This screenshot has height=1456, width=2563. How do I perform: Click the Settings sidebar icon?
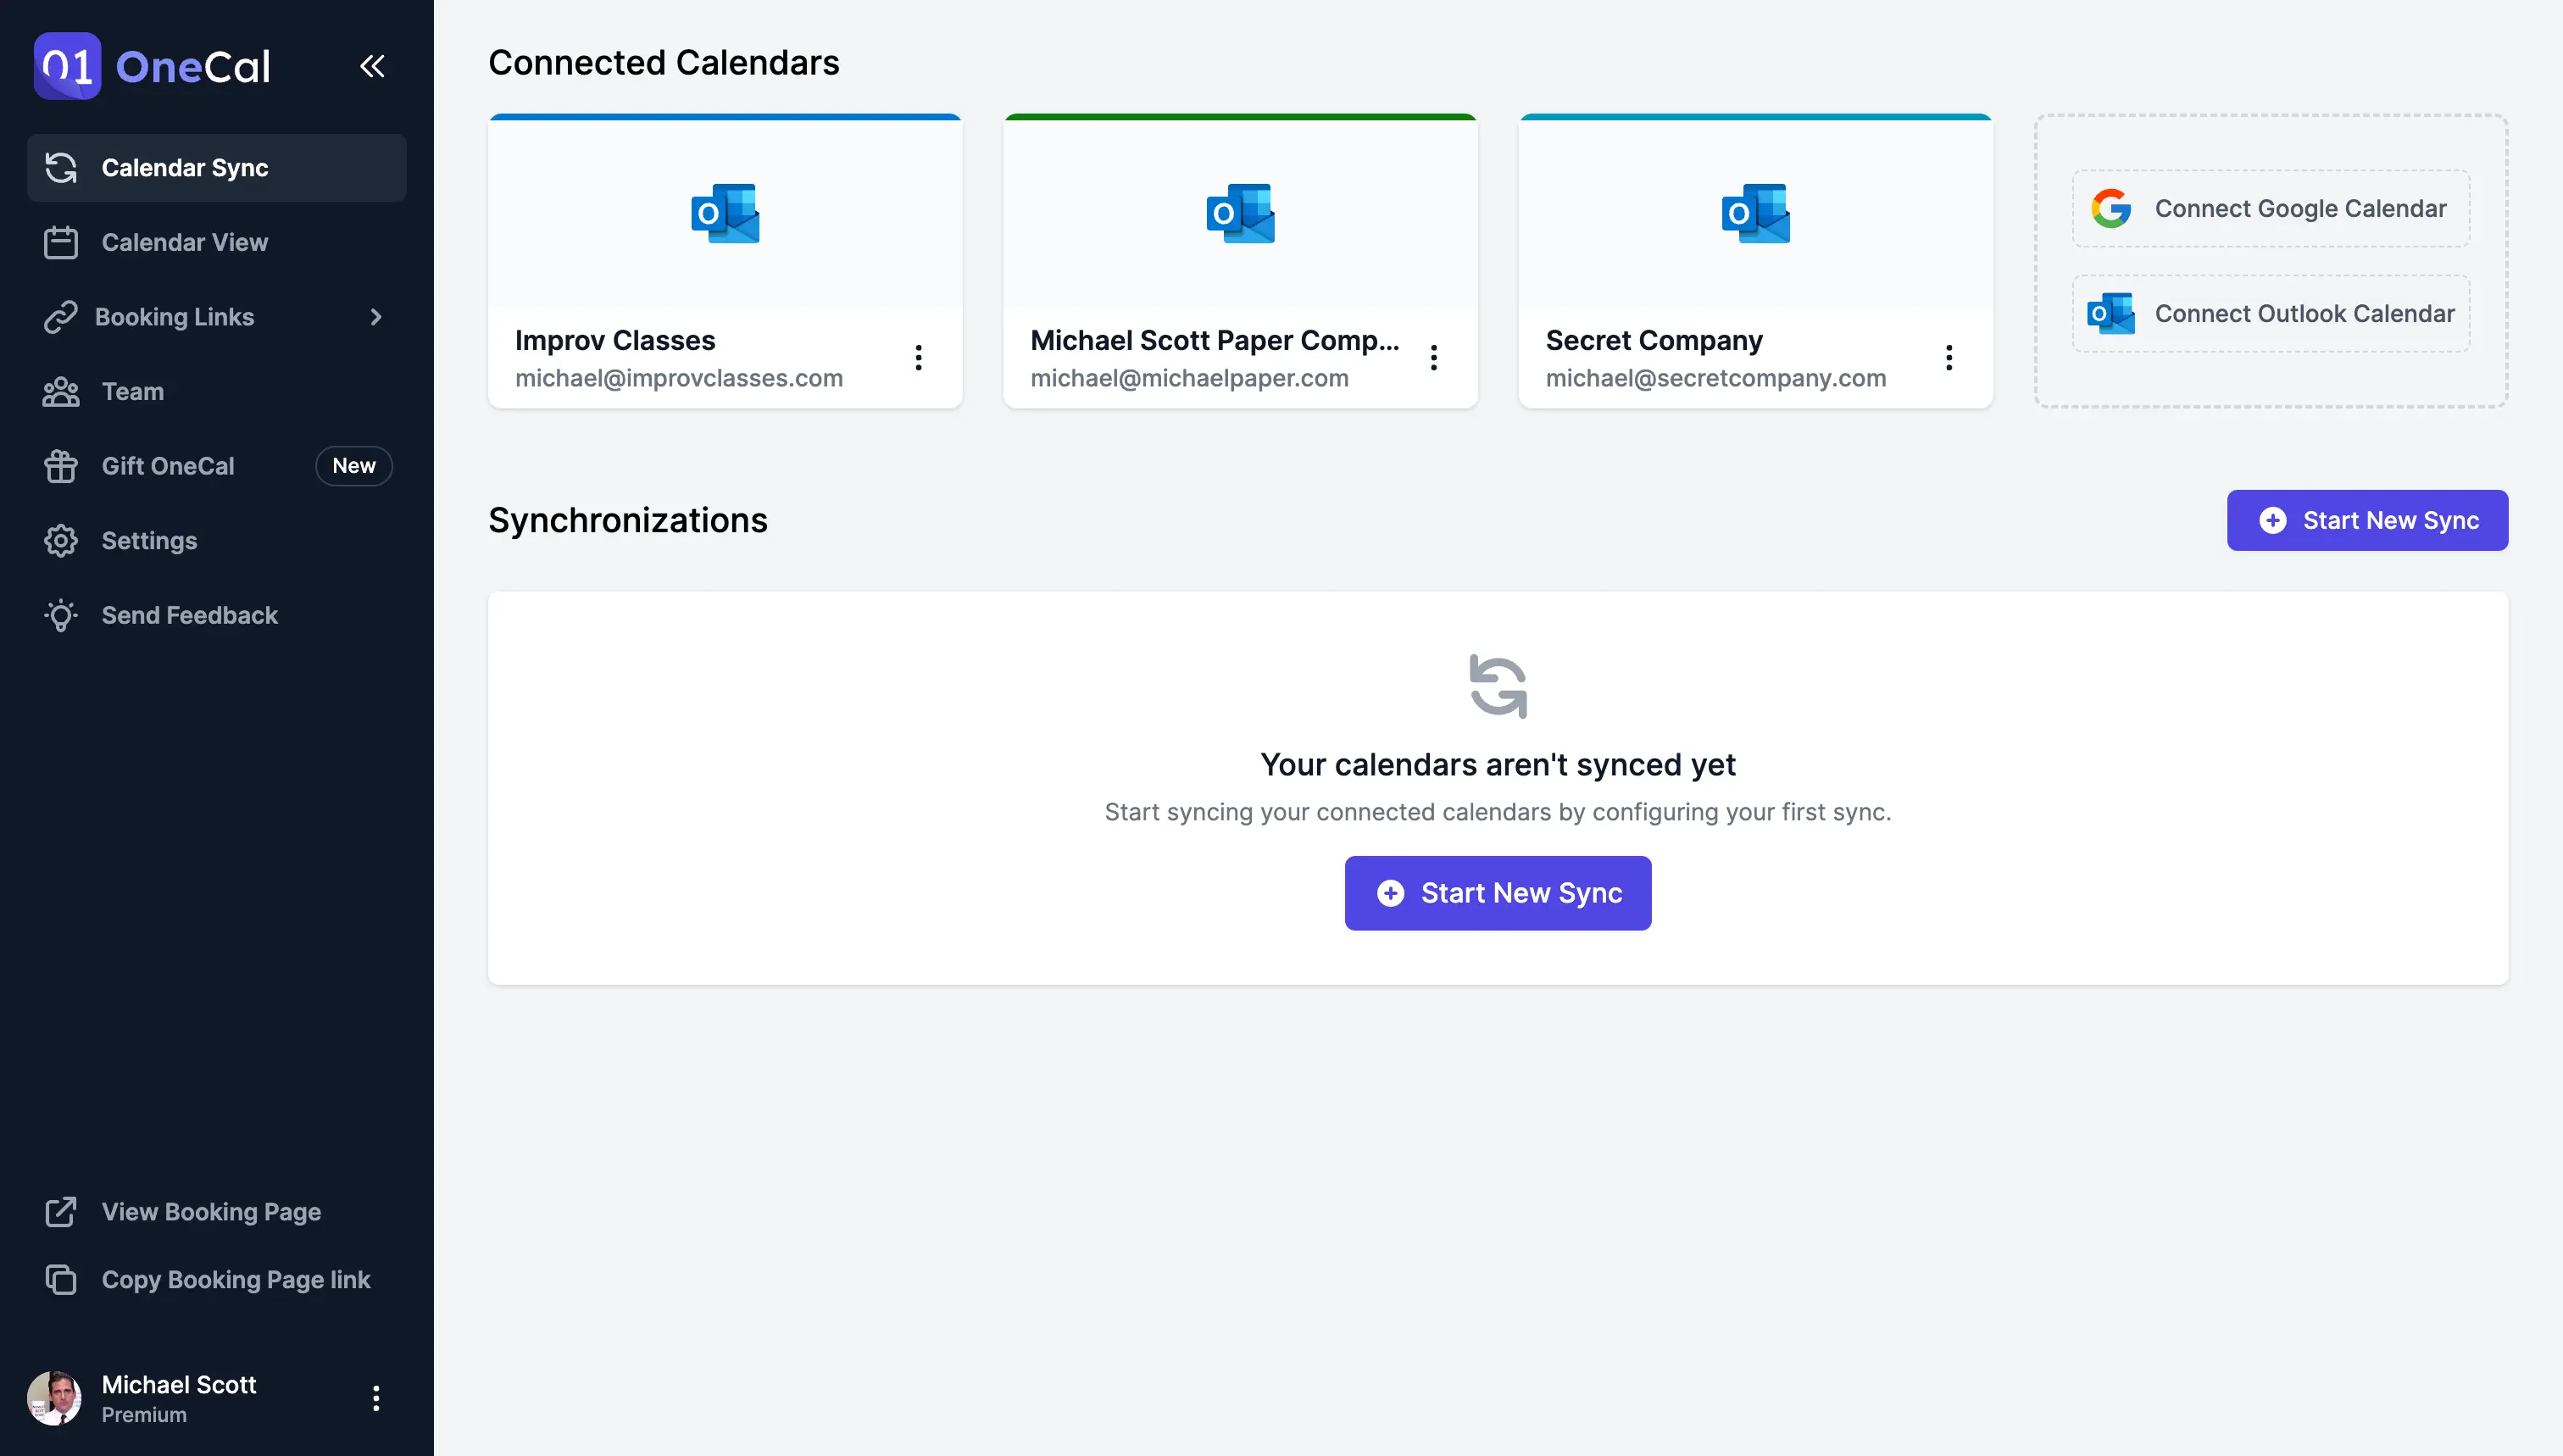click(60, 541)
